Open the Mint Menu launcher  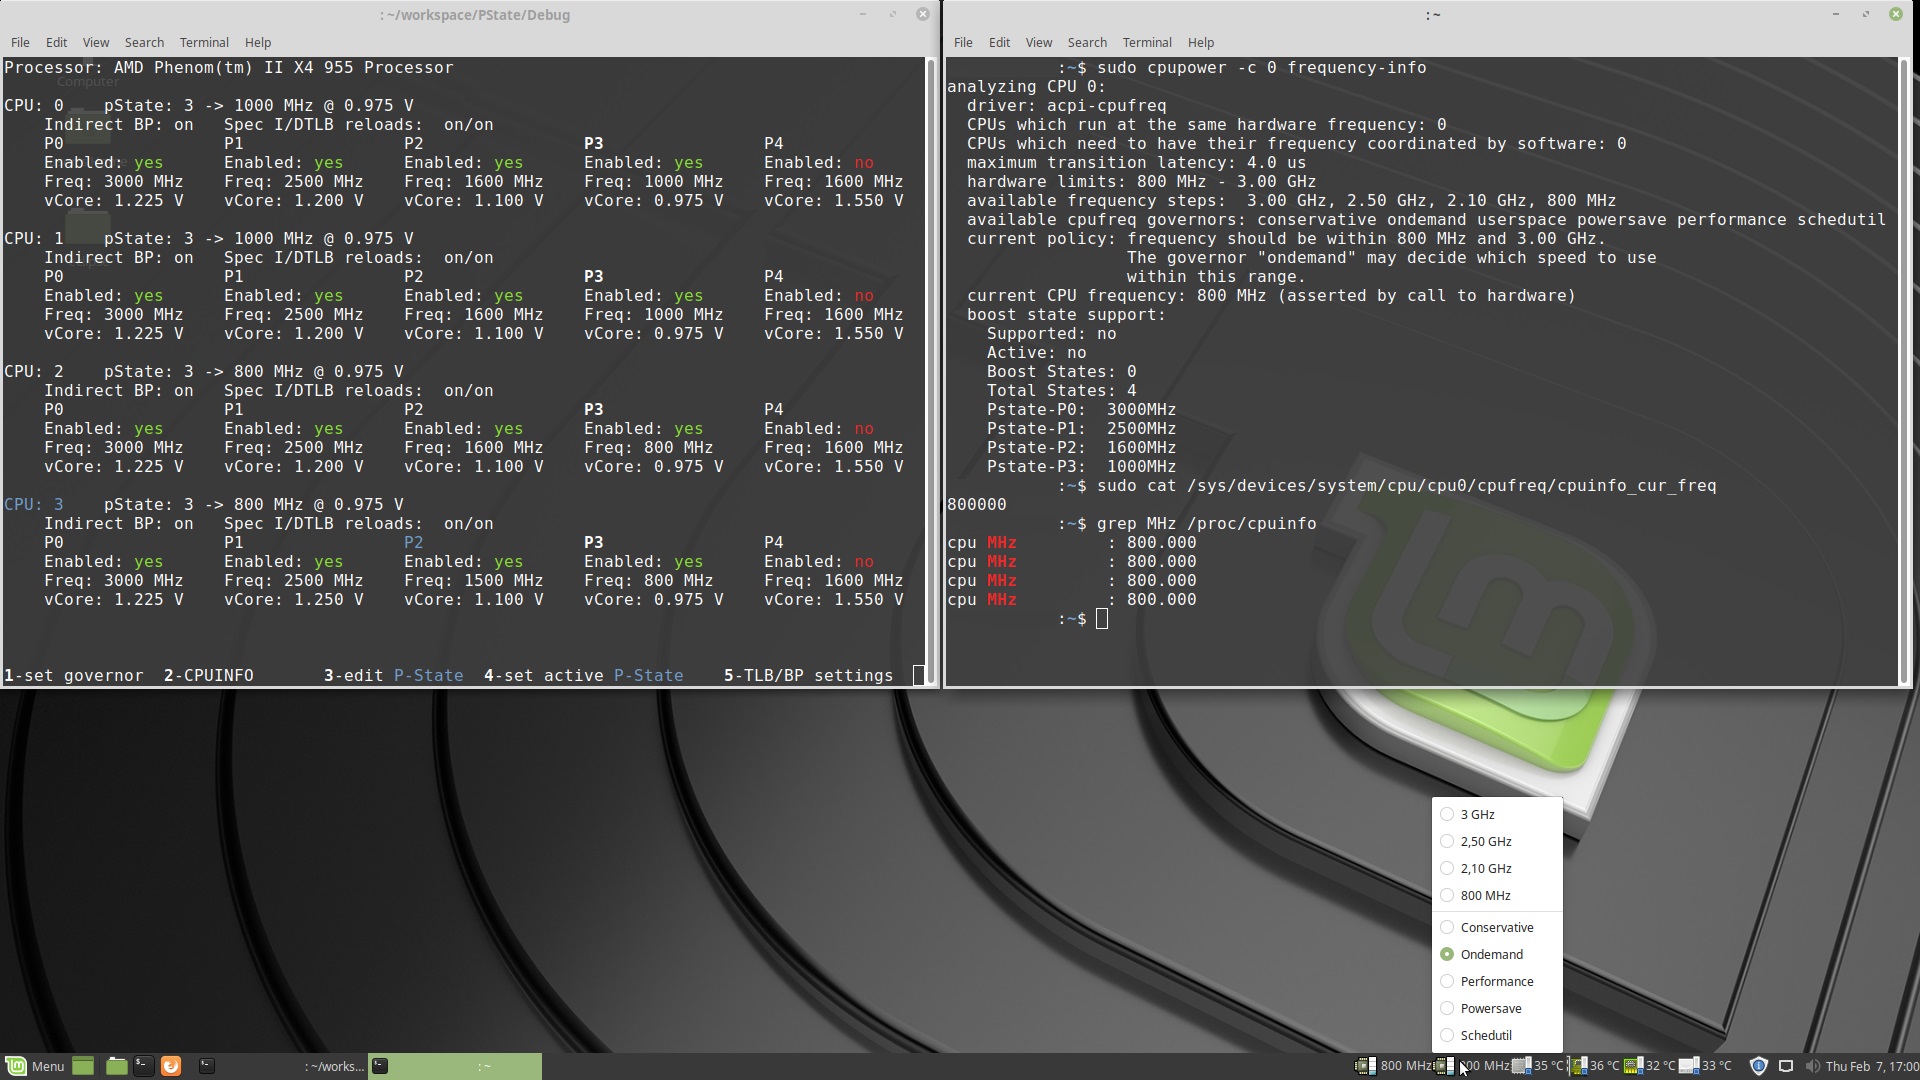click(35, 1066)
